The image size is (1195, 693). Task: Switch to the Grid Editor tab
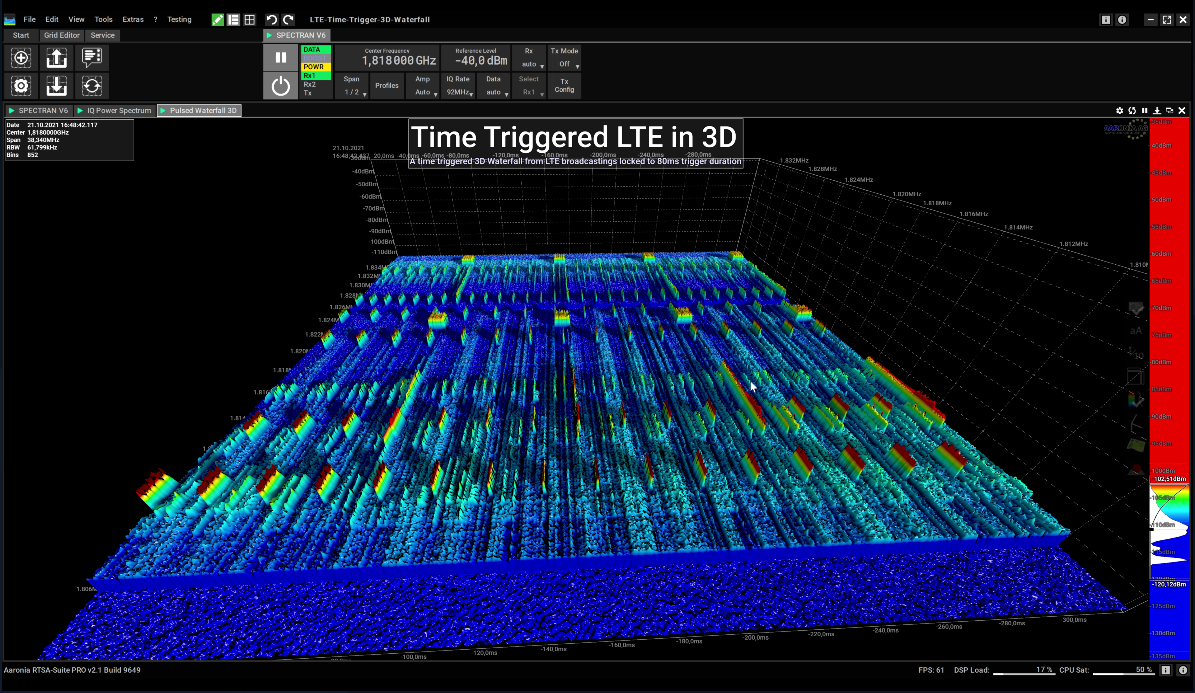point(62,35)
